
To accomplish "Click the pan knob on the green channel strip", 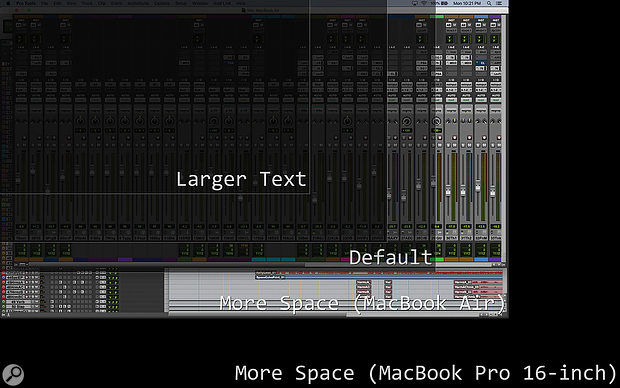I will tap(437, 121).
